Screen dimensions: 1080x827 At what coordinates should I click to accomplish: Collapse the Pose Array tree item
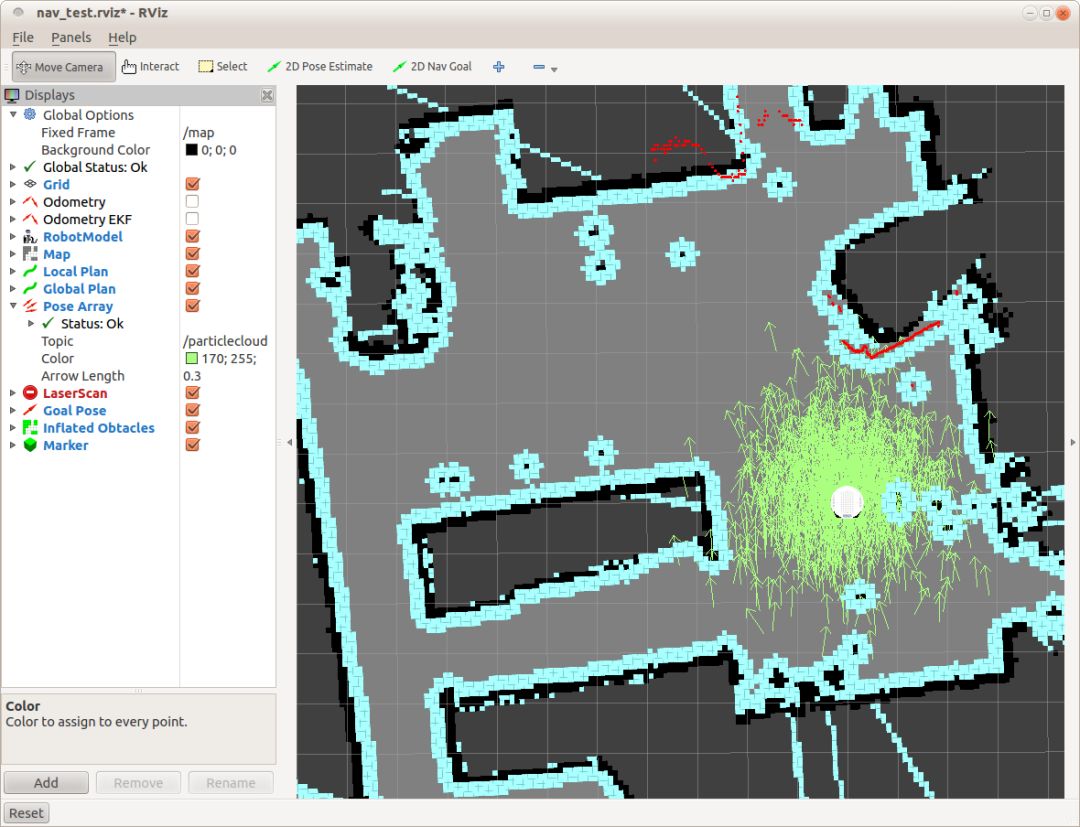coord(13,306)
